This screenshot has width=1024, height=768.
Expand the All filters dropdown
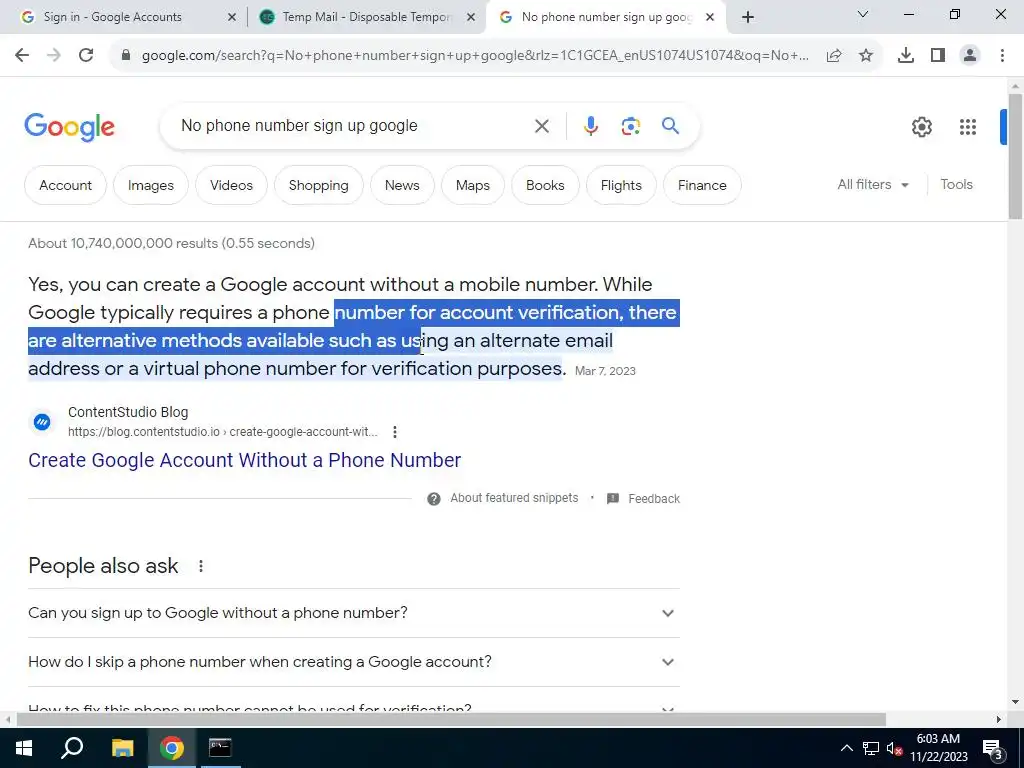873,185
